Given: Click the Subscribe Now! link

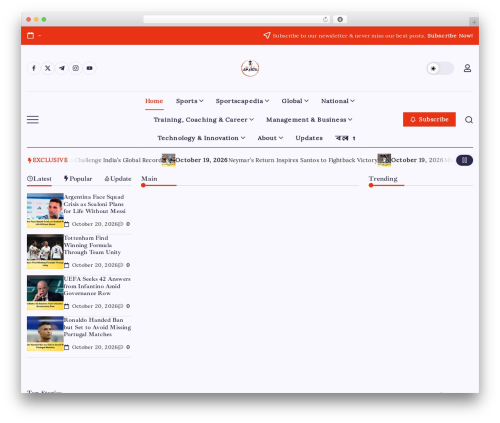Looking at the screenshot, I should [x=450, y=36].
